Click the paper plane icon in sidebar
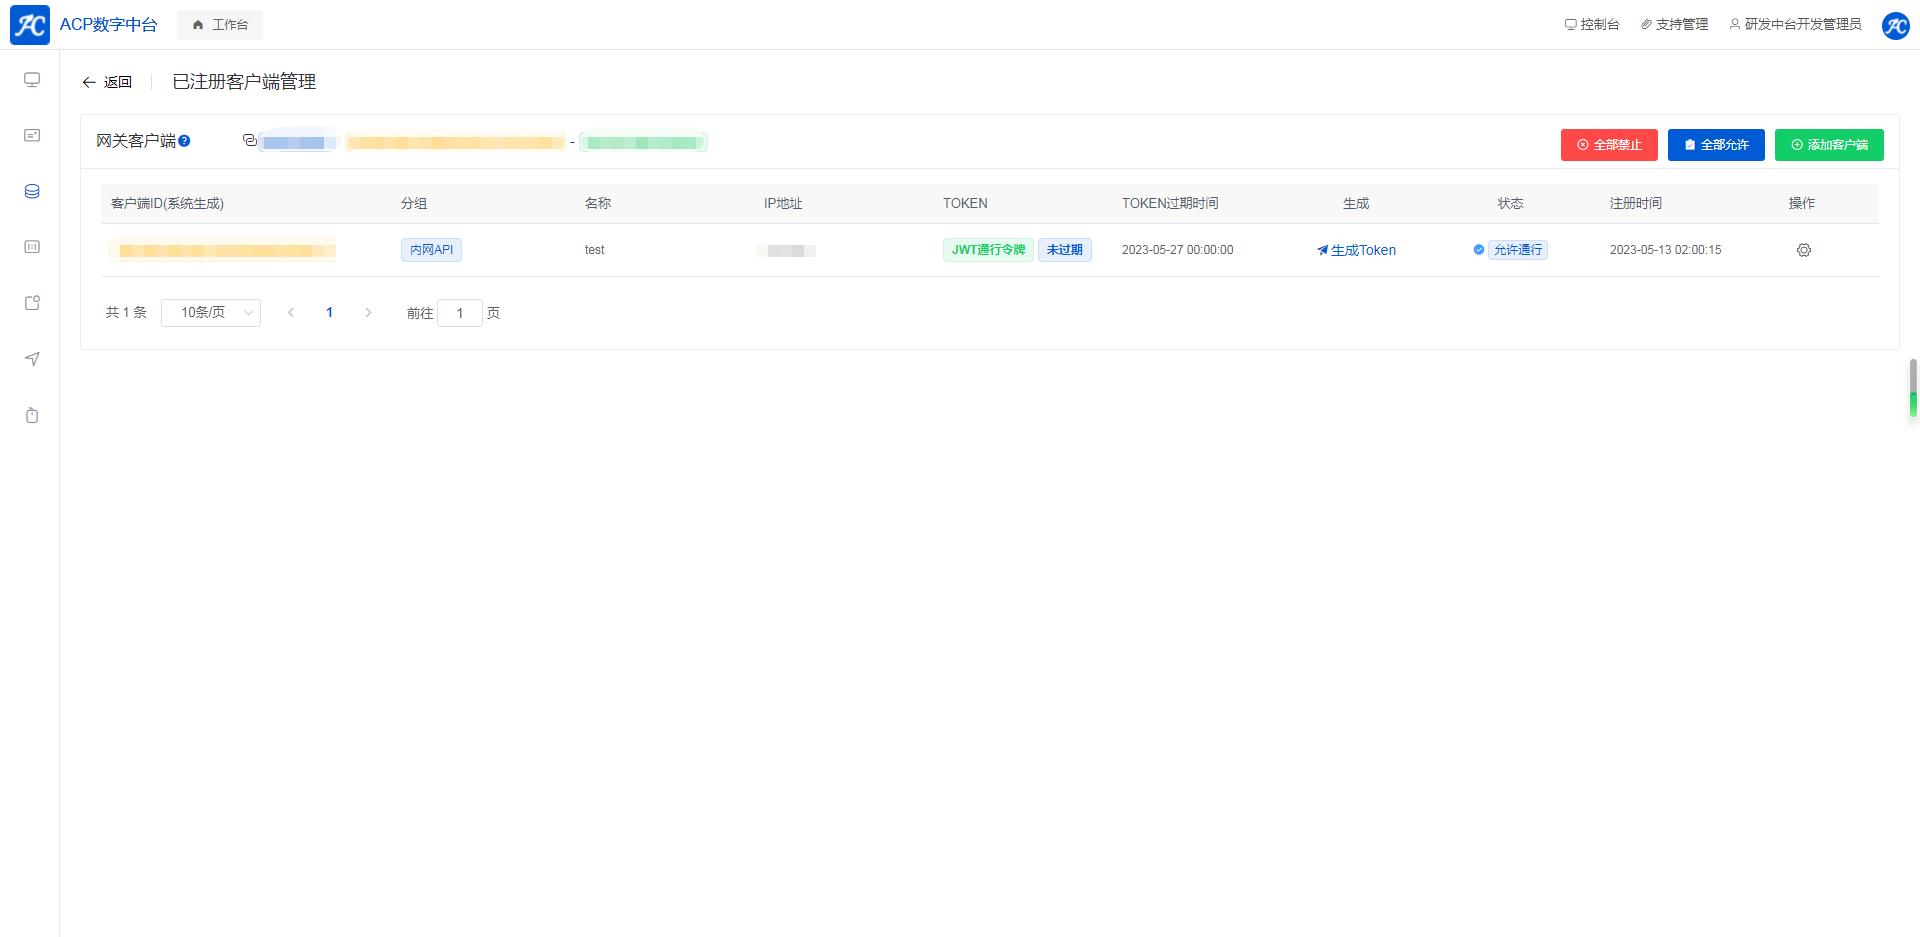1920x937 pixels. 32,359
